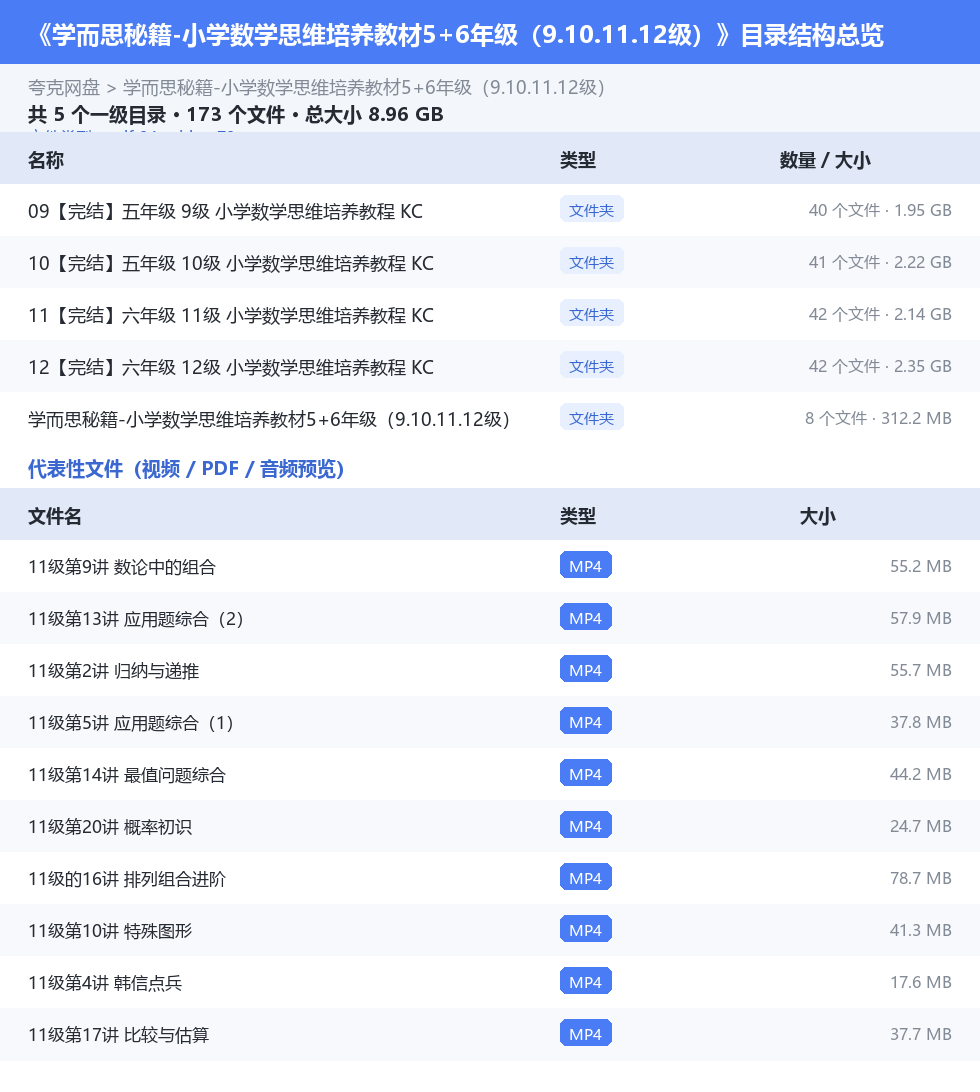Select file 11级第20讲 概率初识
980x1092 pixels.
click(110, 827)
